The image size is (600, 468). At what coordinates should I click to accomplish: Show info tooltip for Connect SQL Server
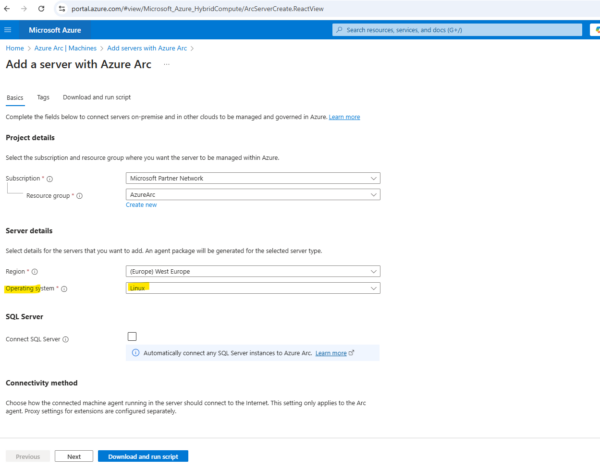66,339
